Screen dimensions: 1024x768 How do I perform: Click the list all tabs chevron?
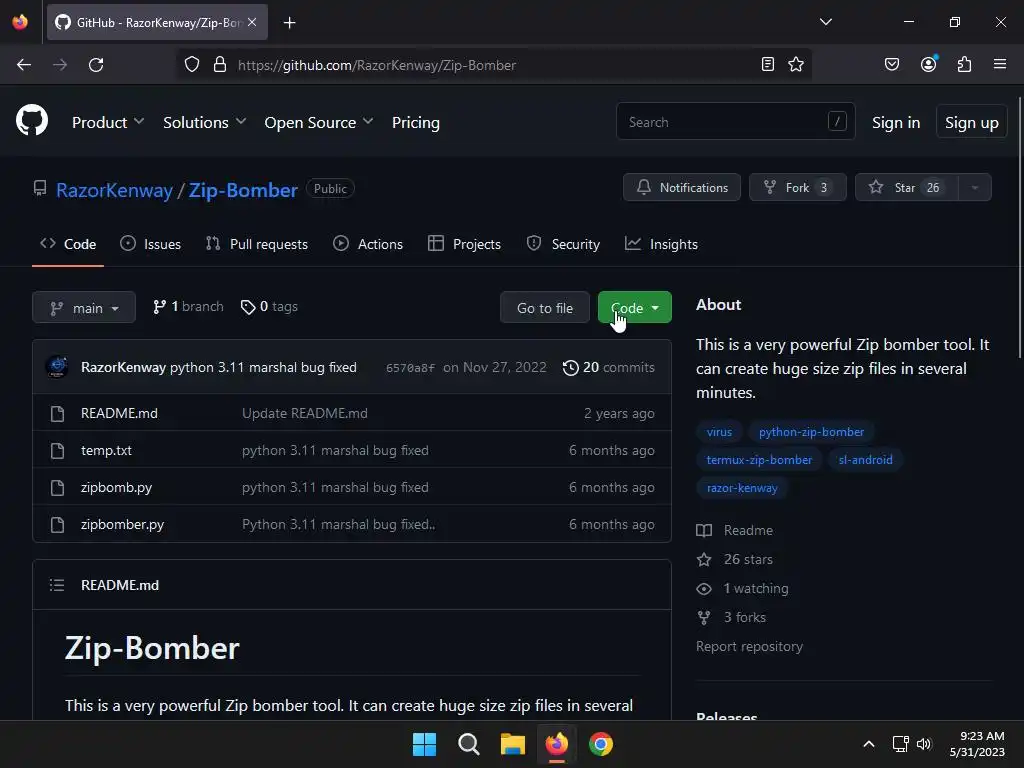pyautogui.click(x=825, y=22)
